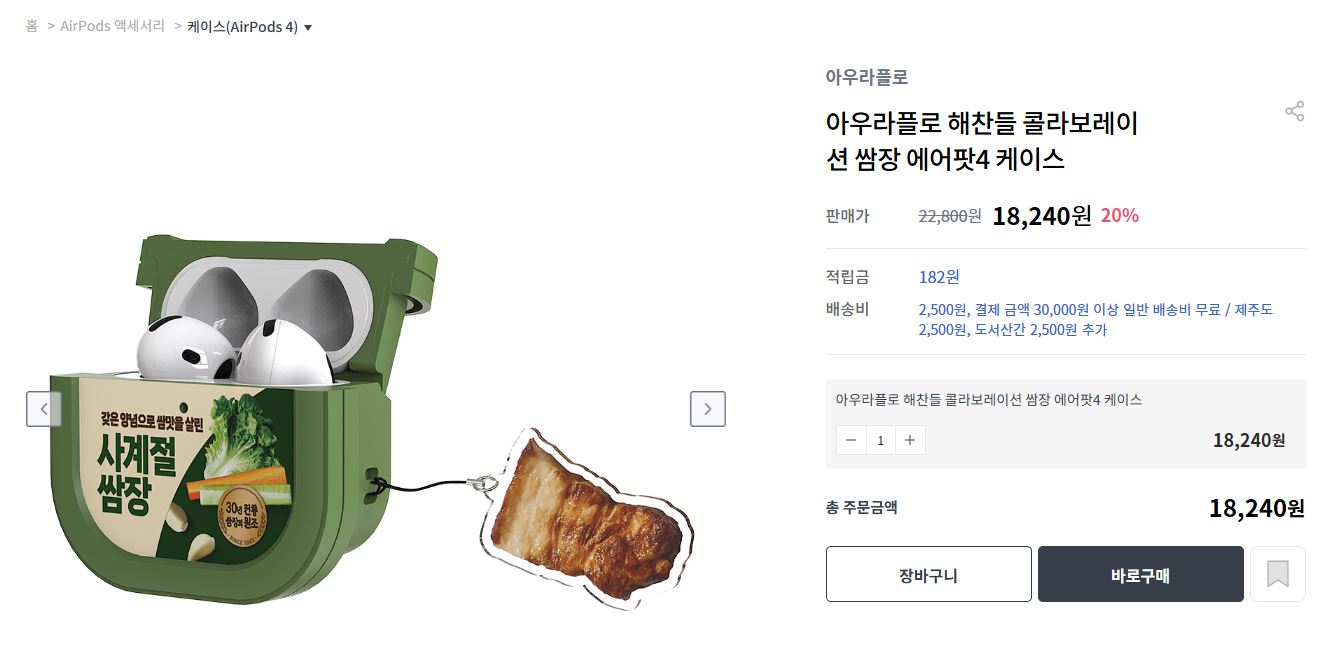Add the item via the 장바구니 button

(x=928, y=574)
